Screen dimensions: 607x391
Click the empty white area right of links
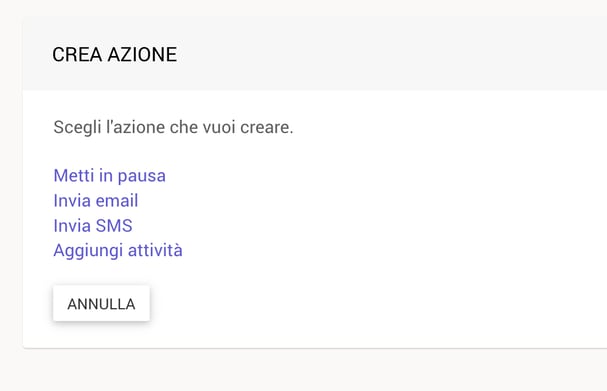point(387,213)
